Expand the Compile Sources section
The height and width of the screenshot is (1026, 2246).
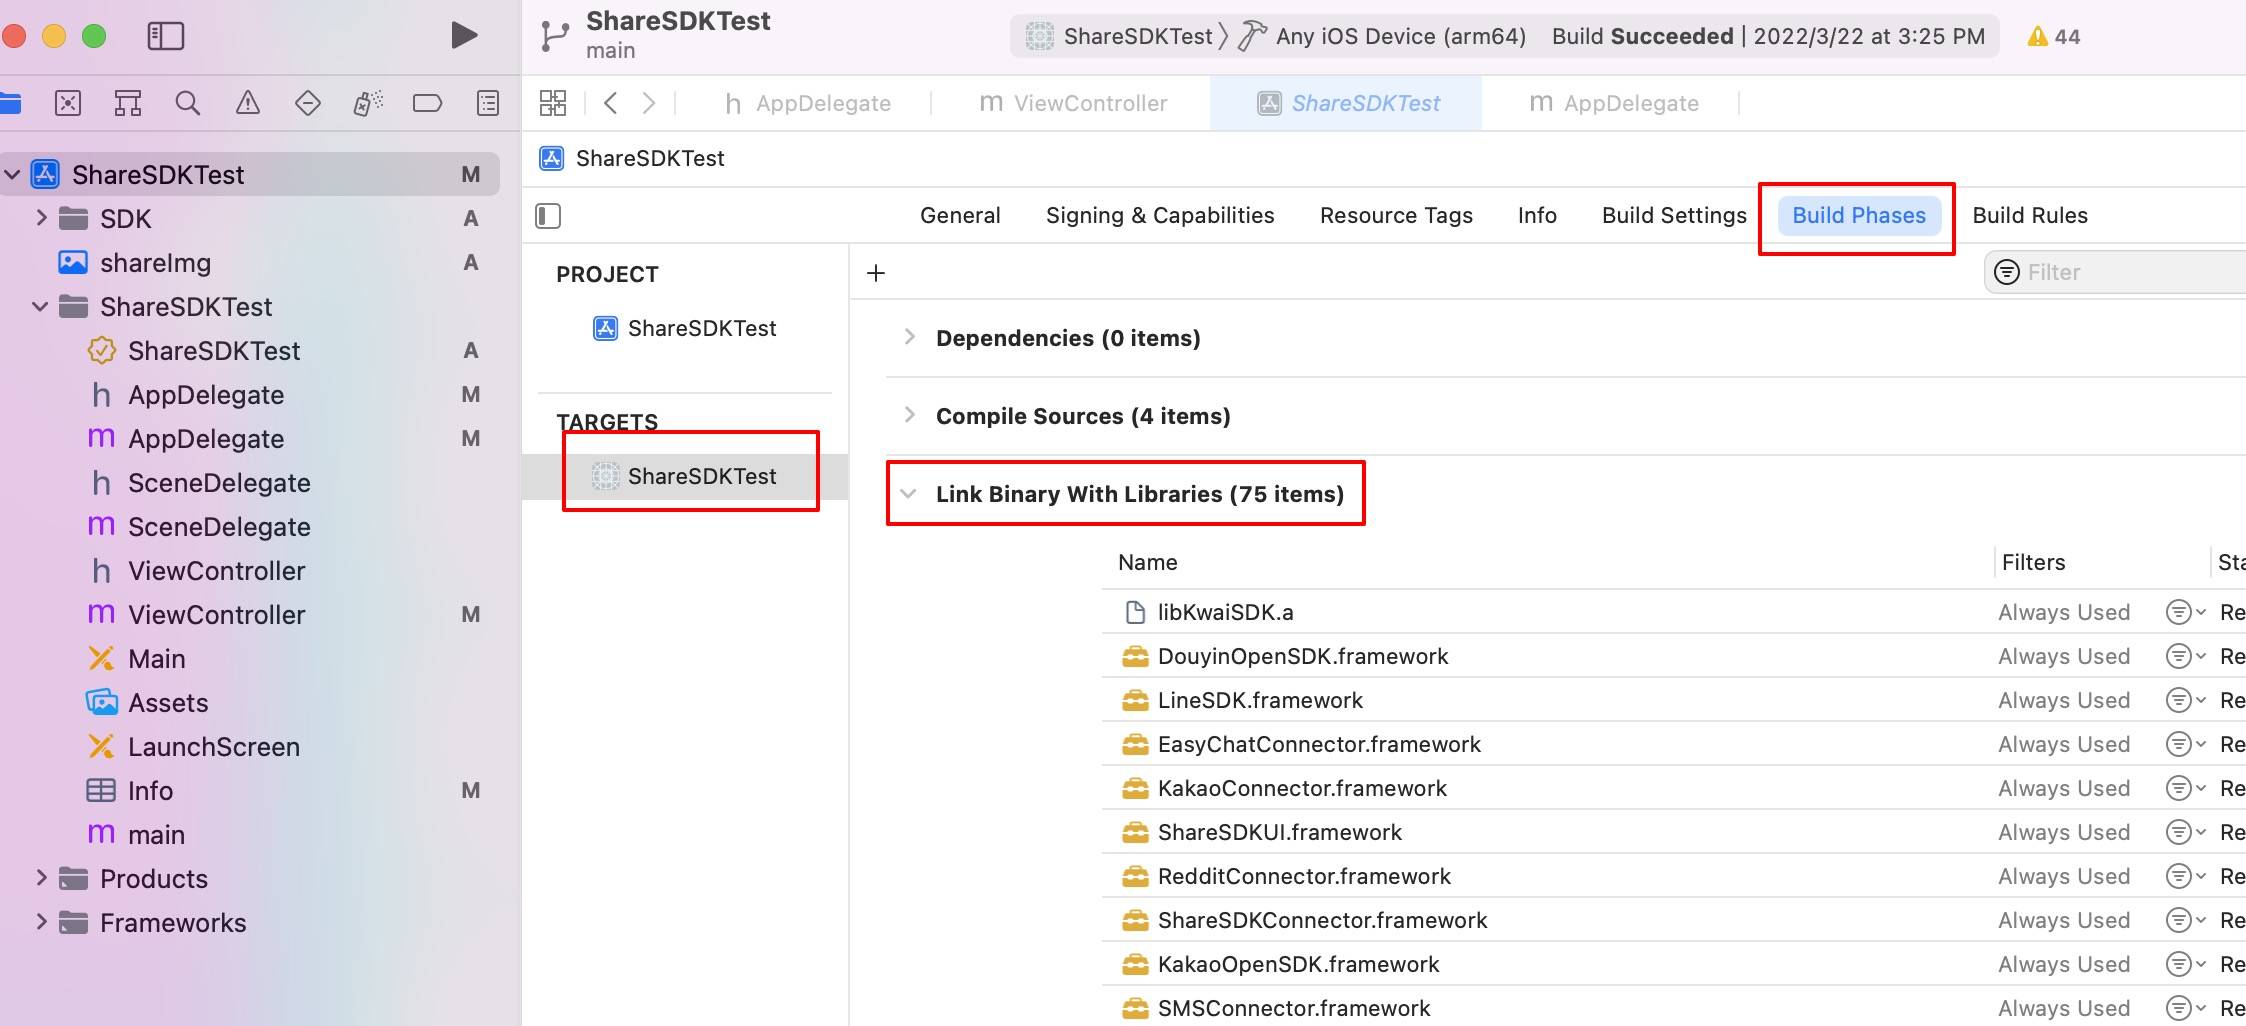coord(909,415)
